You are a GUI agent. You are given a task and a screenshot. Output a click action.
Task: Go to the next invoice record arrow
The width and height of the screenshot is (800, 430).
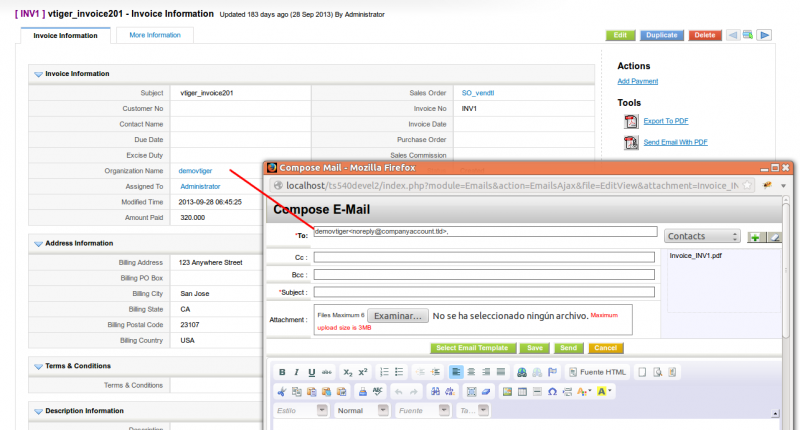[x=764, y=35]
